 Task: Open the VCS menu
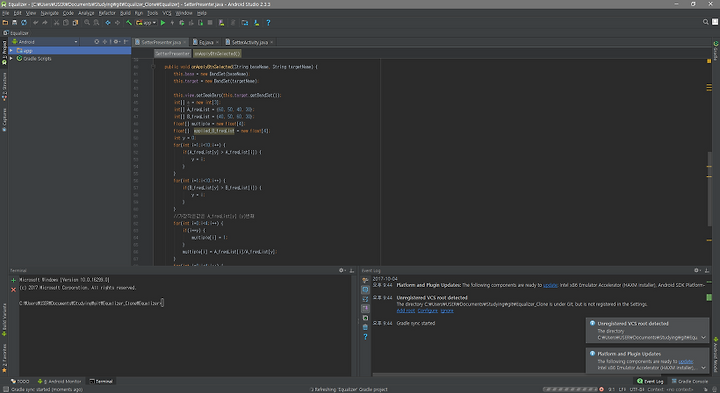click(167, 13)
